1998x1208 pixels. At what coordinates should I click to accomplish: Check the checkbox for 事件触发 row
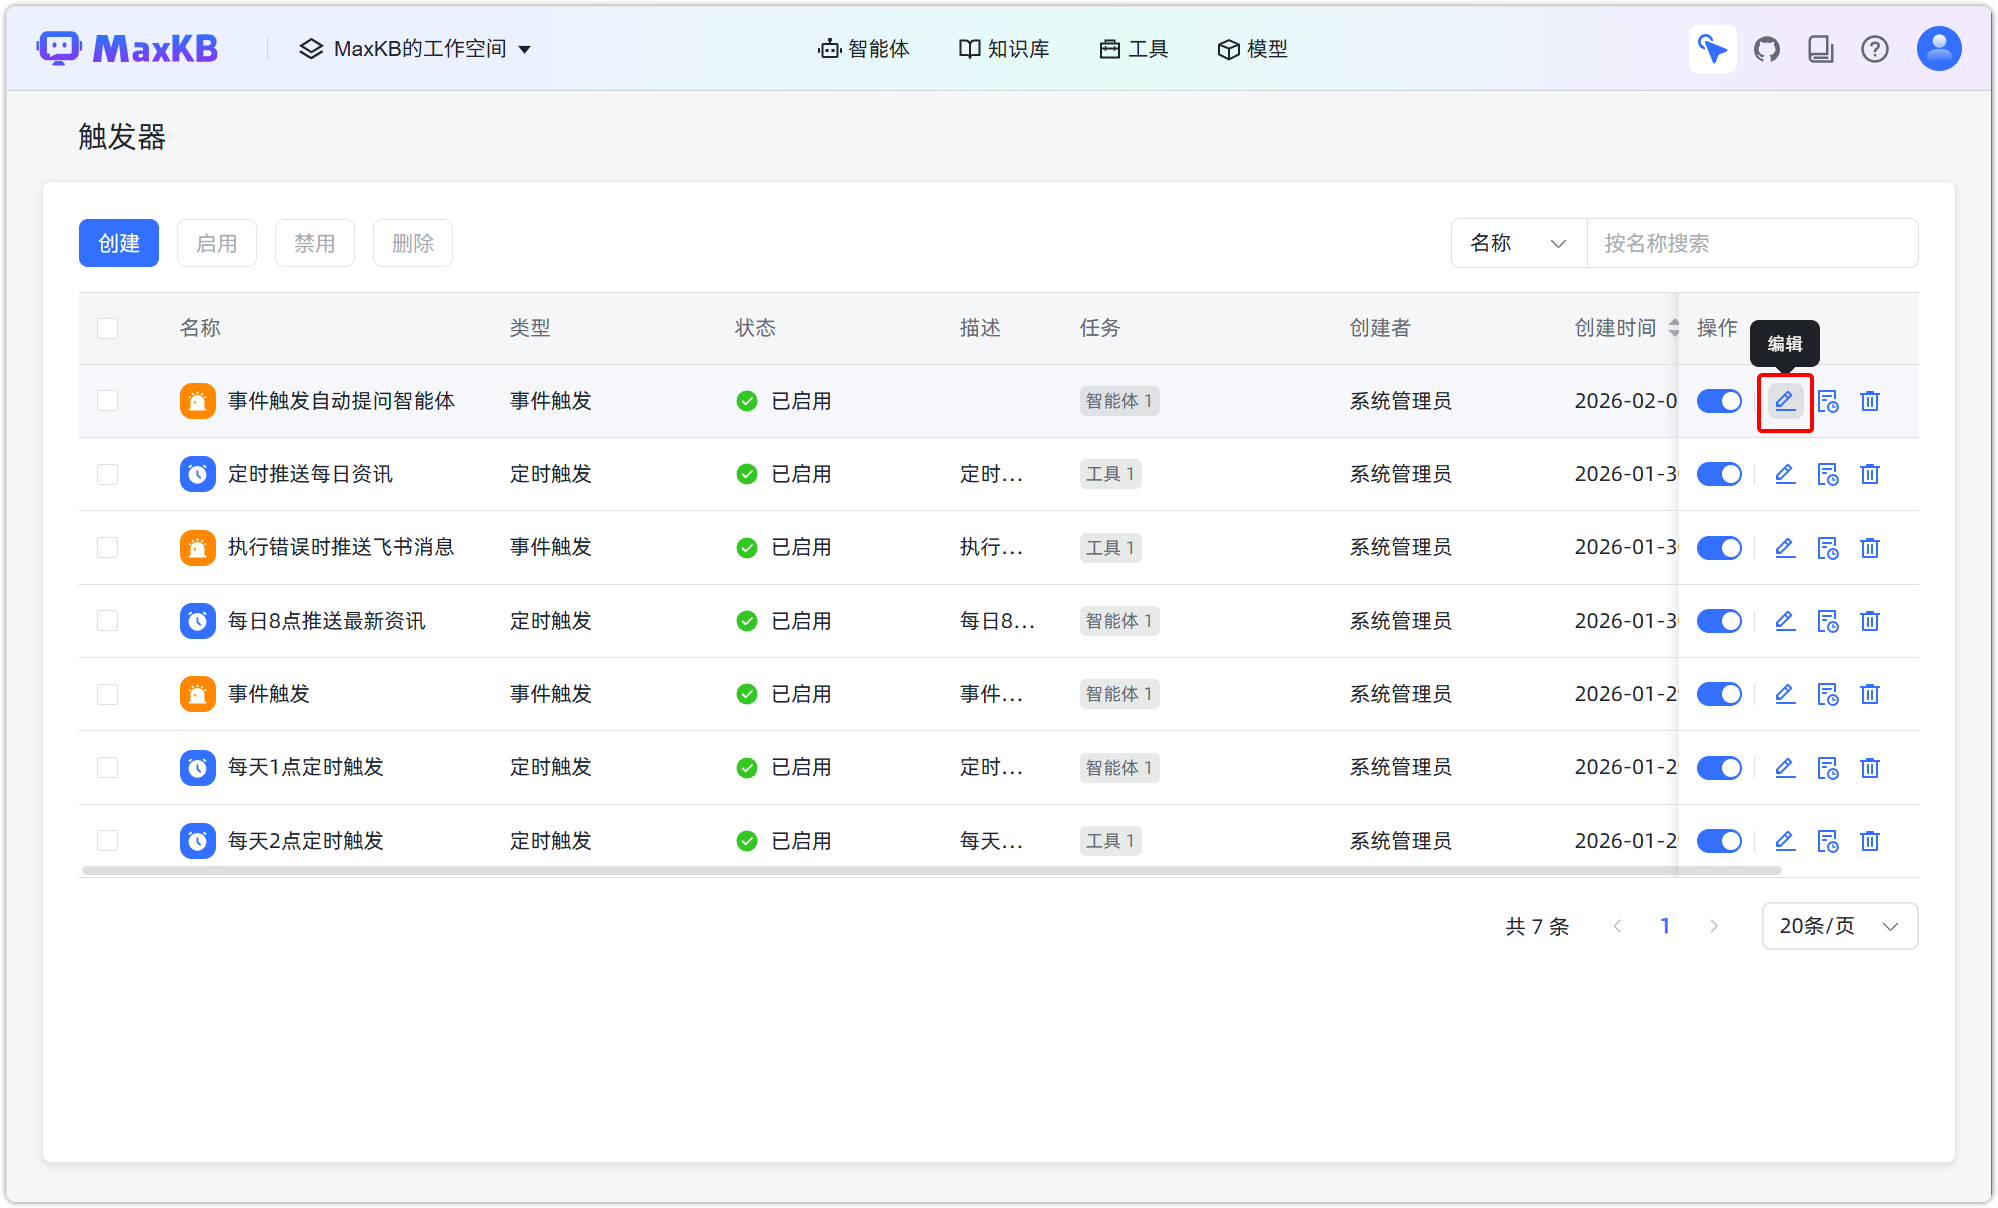tap(107, 694)
